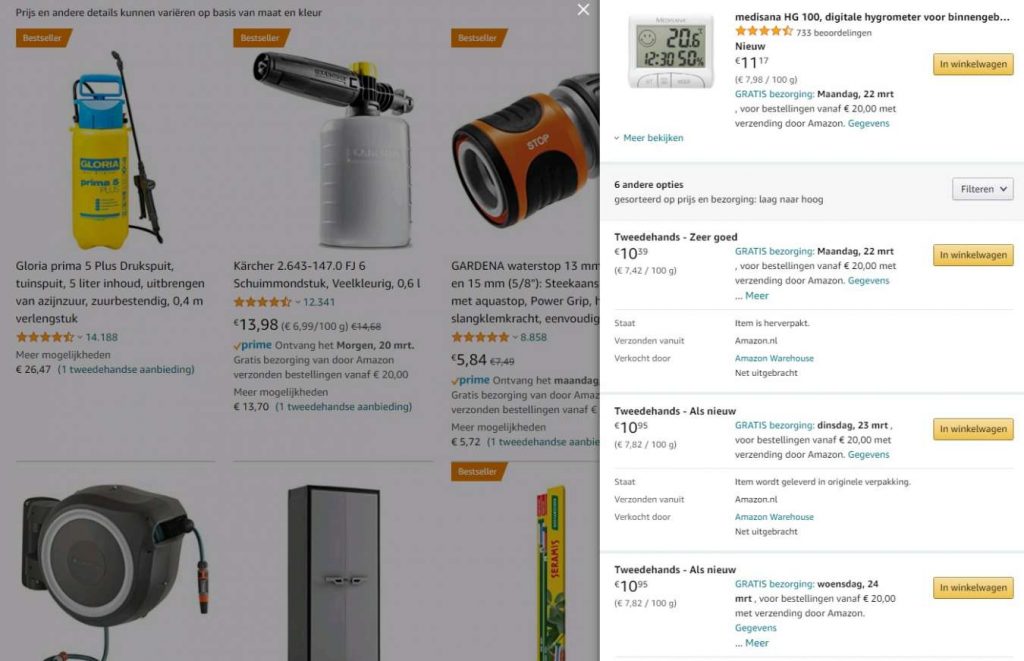Viewport: 1024px width, 661px height.
Task: Click the medisana hygrometer product thumbnail
Action: click(670, 51)
